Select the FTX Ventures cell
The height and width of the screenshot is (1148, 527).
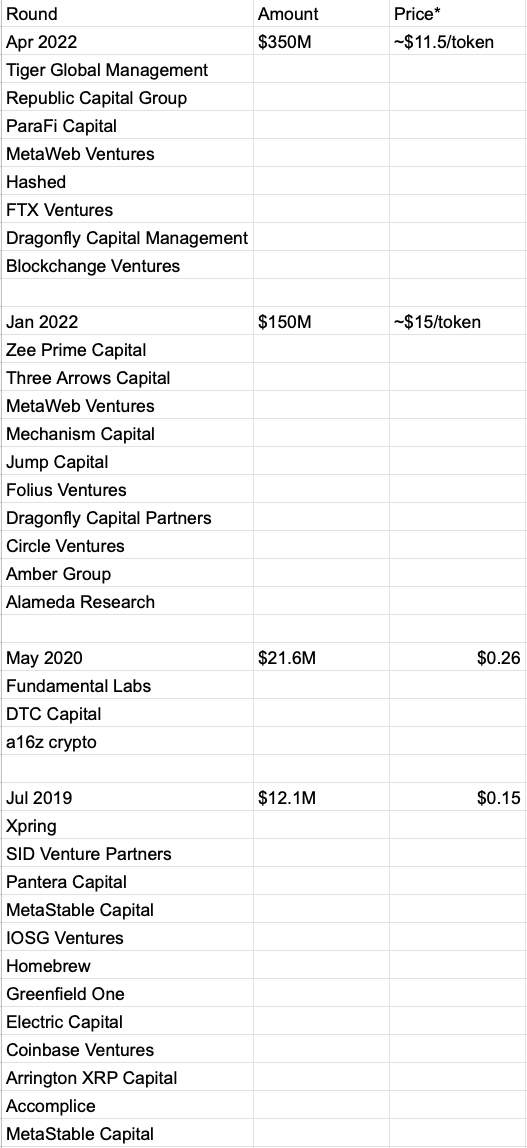127,209
